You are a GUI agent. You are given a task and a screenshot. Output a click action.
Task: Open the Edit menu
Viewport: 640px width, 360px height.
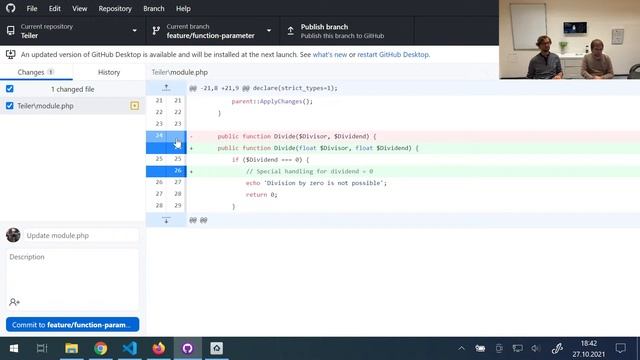[54, 9]
